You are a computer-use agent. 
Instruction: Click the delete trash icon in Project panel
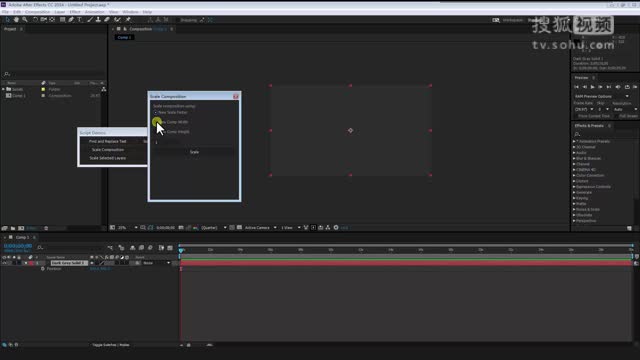46,228
